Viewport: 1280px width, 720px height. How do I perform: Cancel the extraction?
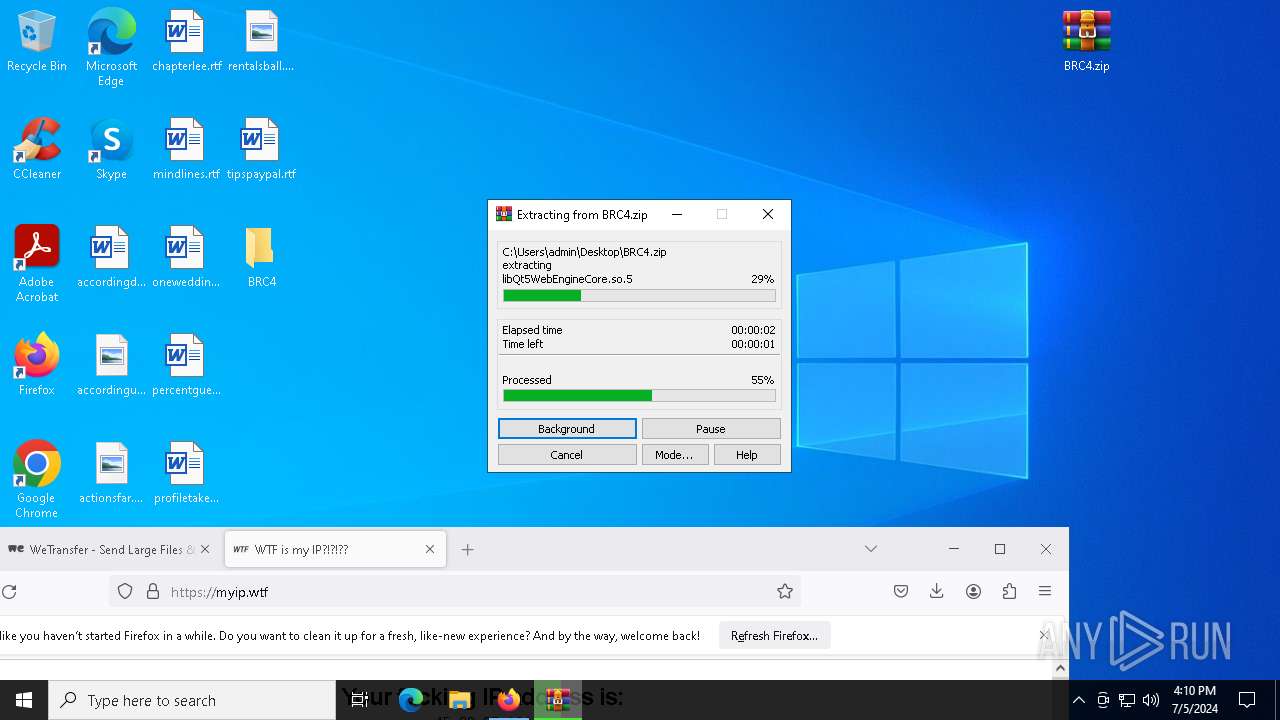pos(567,455)
